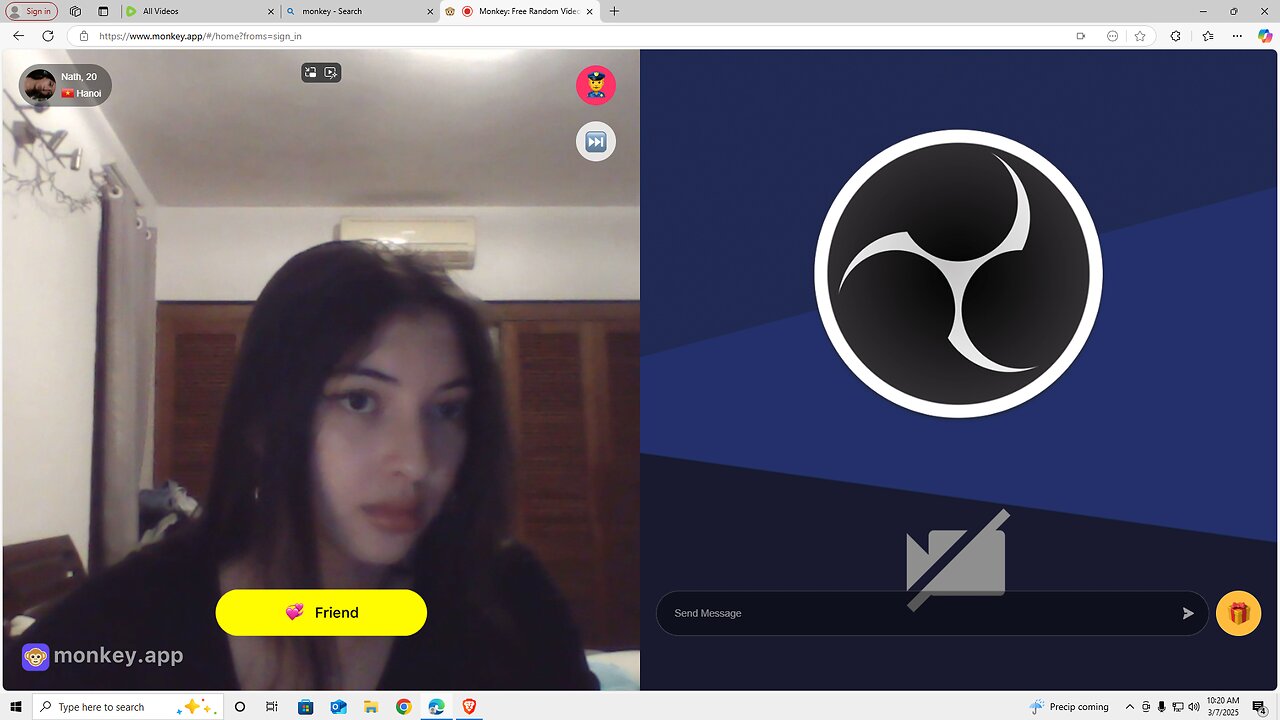
Task: Launch Brave browser from the taskbar
Action: tap(469, 707)
